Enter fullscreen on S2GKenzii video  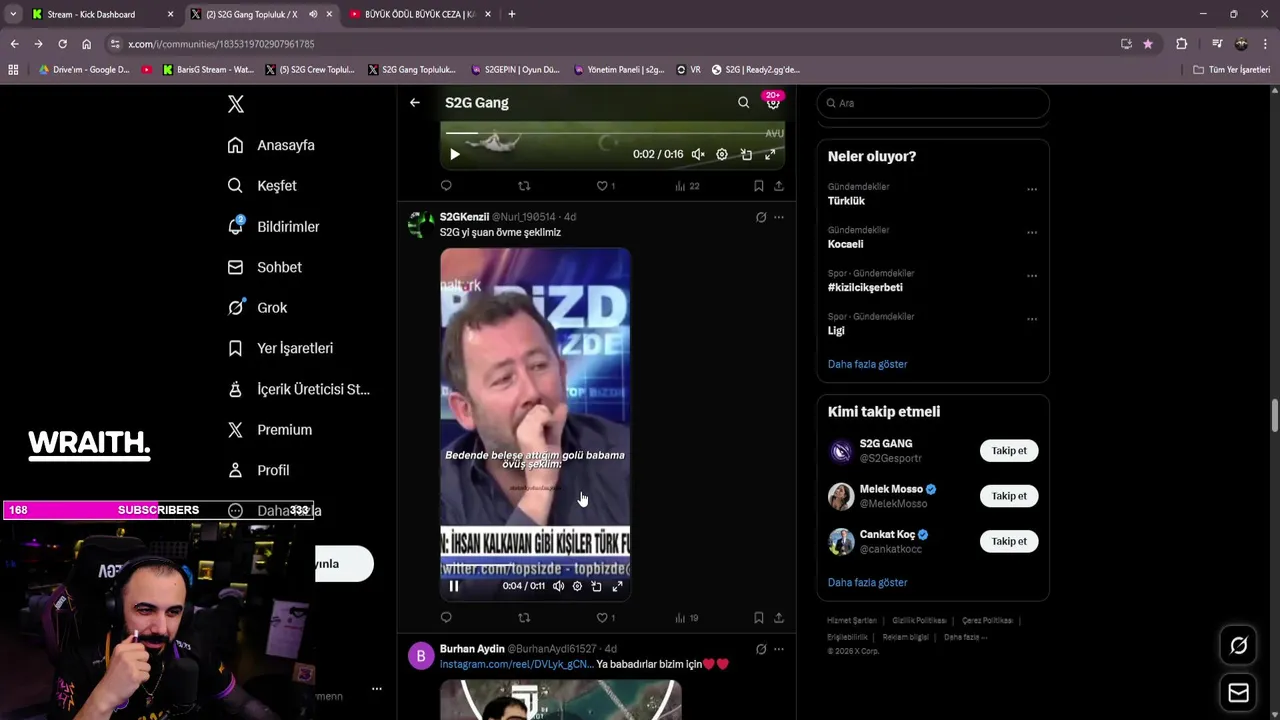pos(617,586)
